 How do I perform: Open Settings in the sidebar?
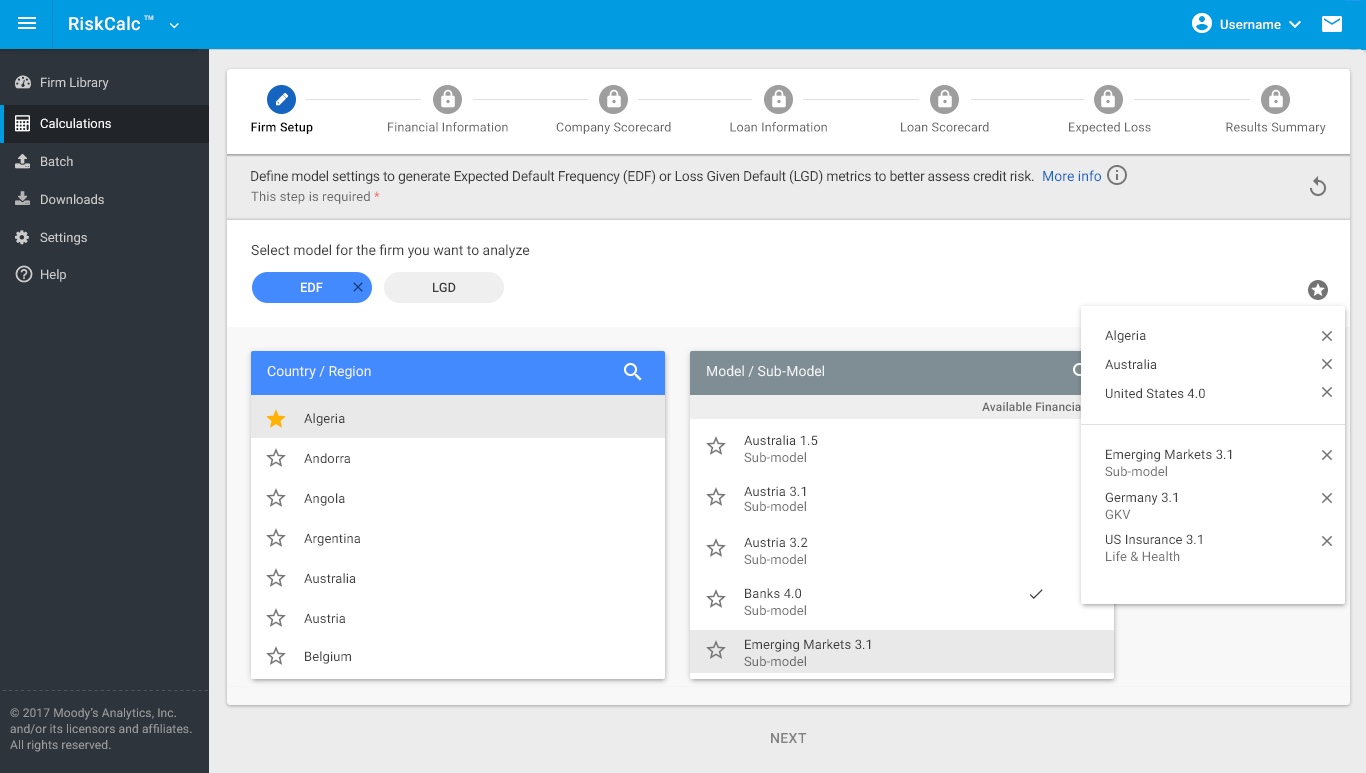[104, 237]
